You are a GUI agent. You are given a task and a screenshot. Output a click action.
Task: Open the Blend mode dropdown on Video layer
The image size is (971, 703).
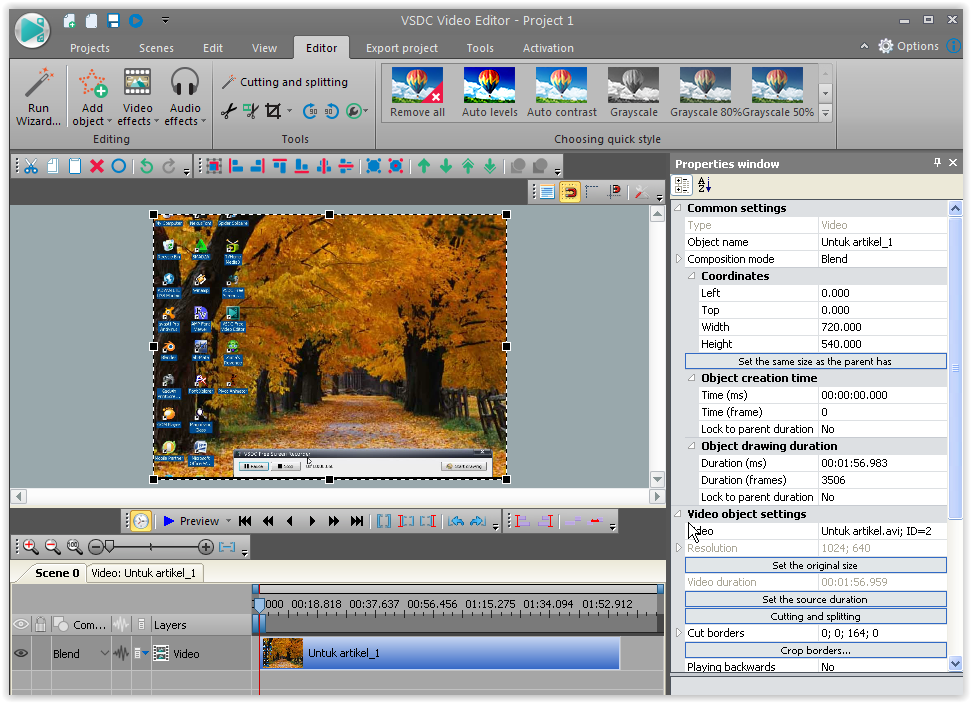tap(105, 654)
